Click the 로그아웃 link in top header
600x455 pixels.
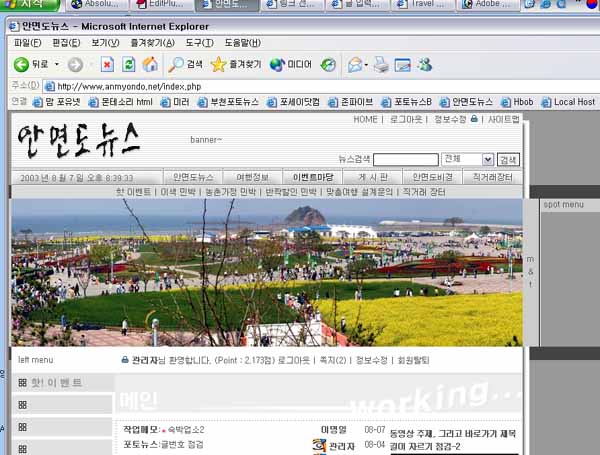(405, 119)
